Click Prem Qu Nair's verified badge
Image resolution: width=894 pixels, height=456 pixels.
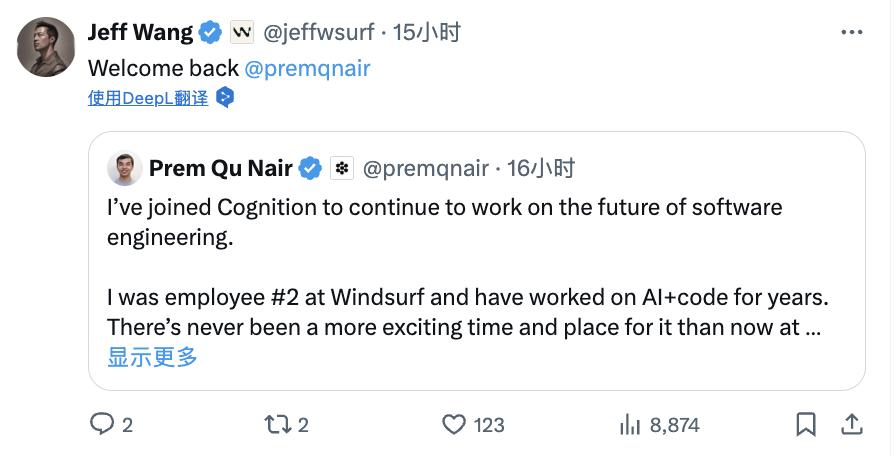(311, 168)
